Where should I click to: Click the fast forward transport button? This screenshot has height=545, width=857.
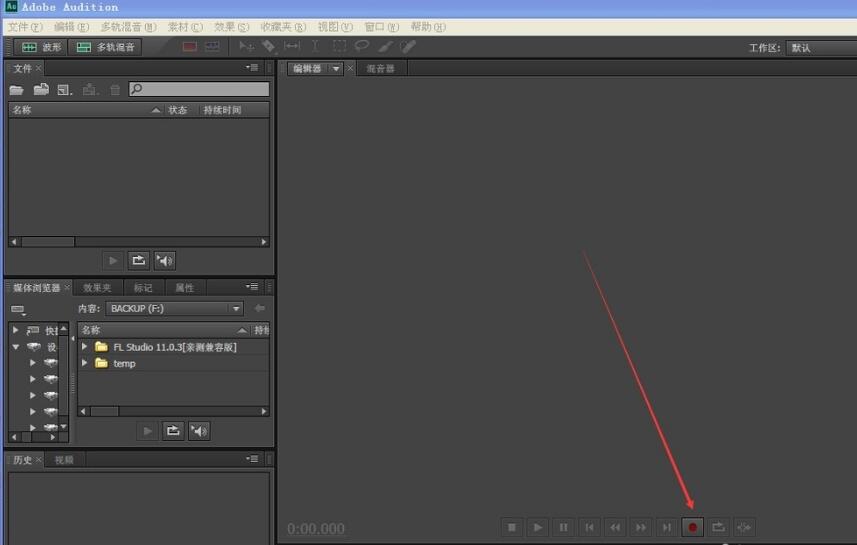coord(641,527)
